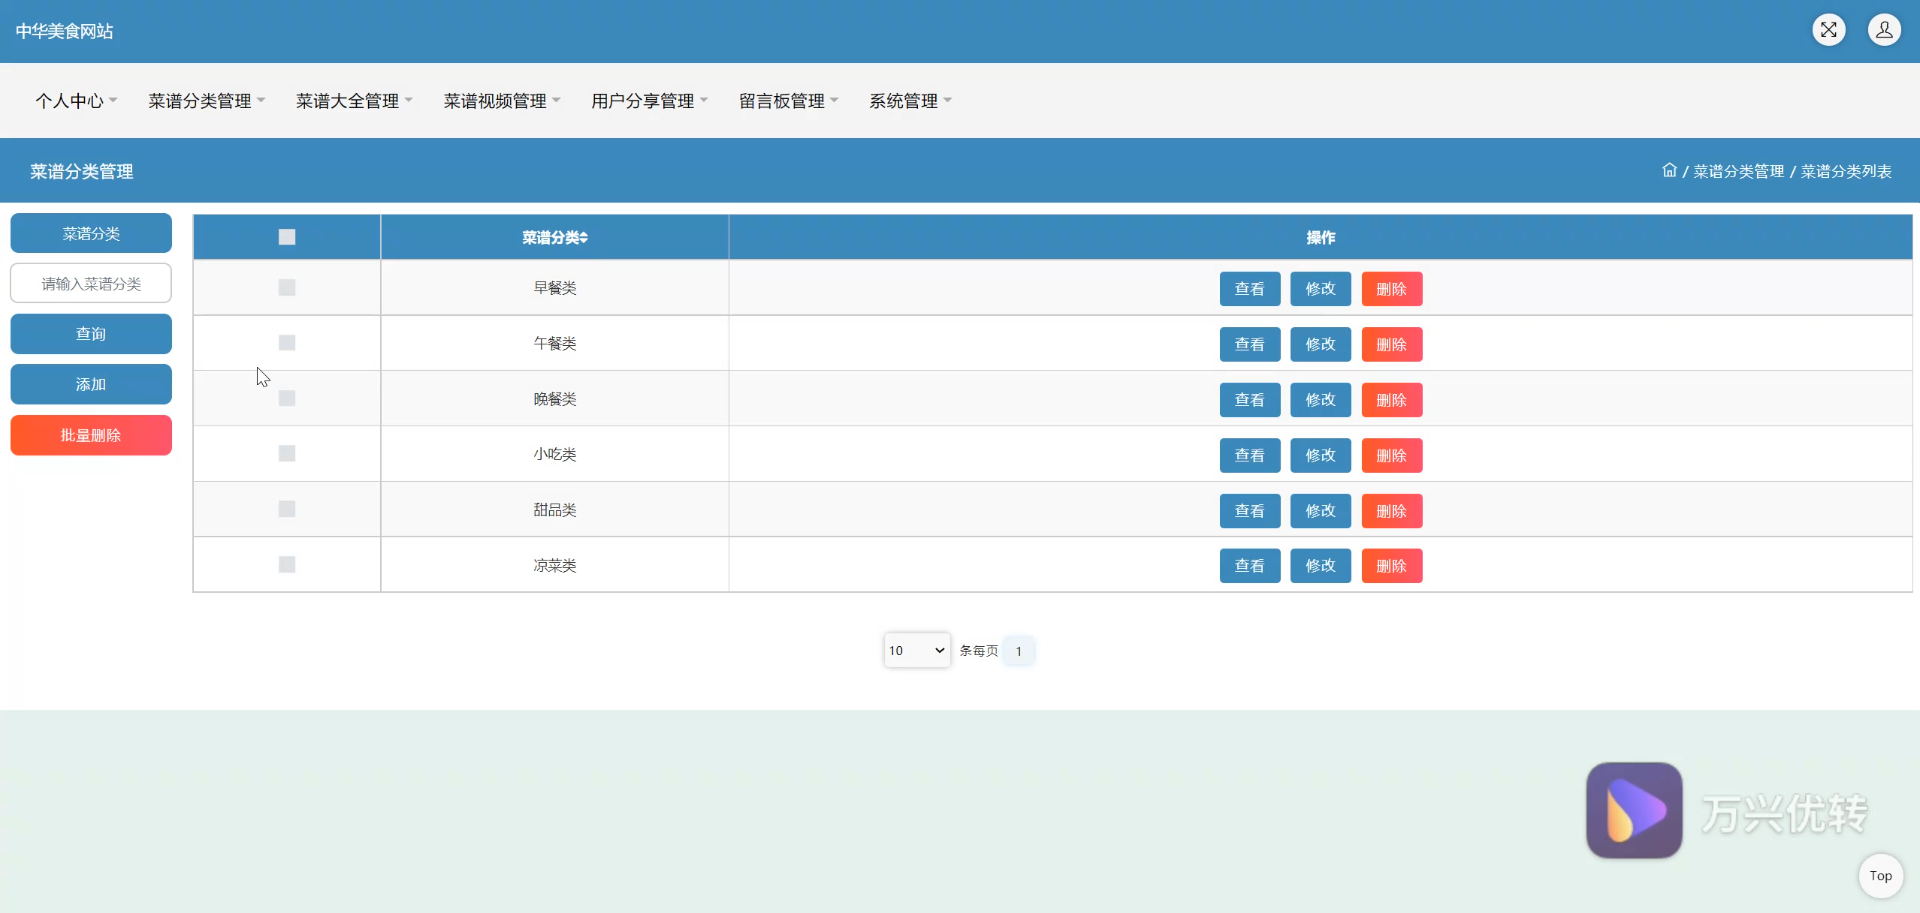The image size is (1920, 913).
Task: Click the 早餐类 category cell
Action: tap(555, 288)
